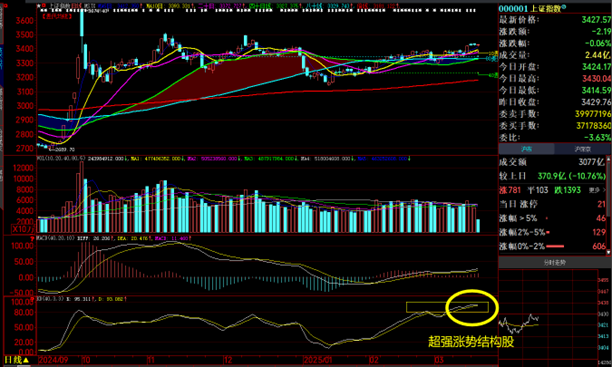
Task: Click the small red marker icon beside MACD label
Action: [x=33, y=239]
